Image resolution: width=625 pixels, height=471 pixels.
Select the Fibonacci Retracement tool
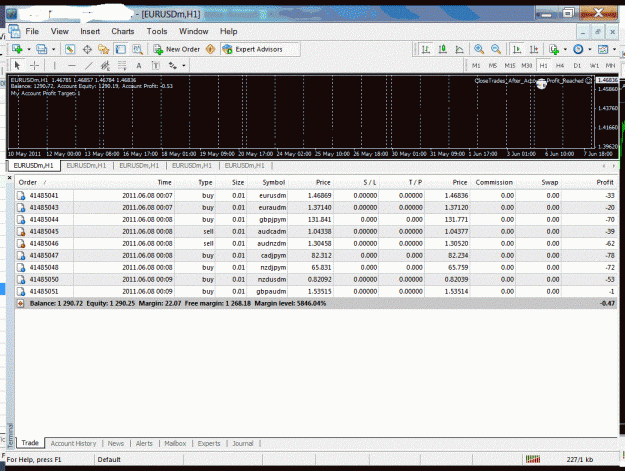click(122, 65)
